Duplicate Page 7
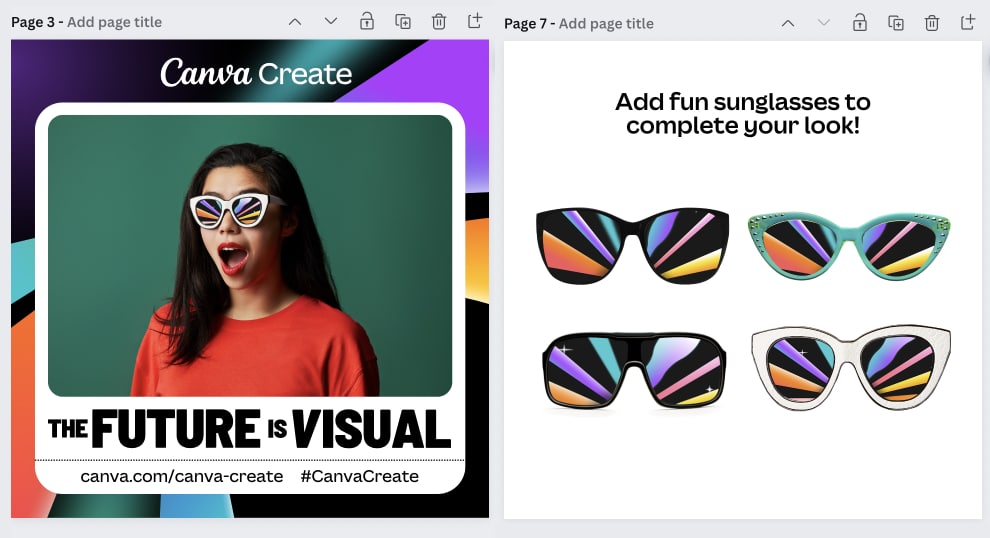 coord(895,23)
